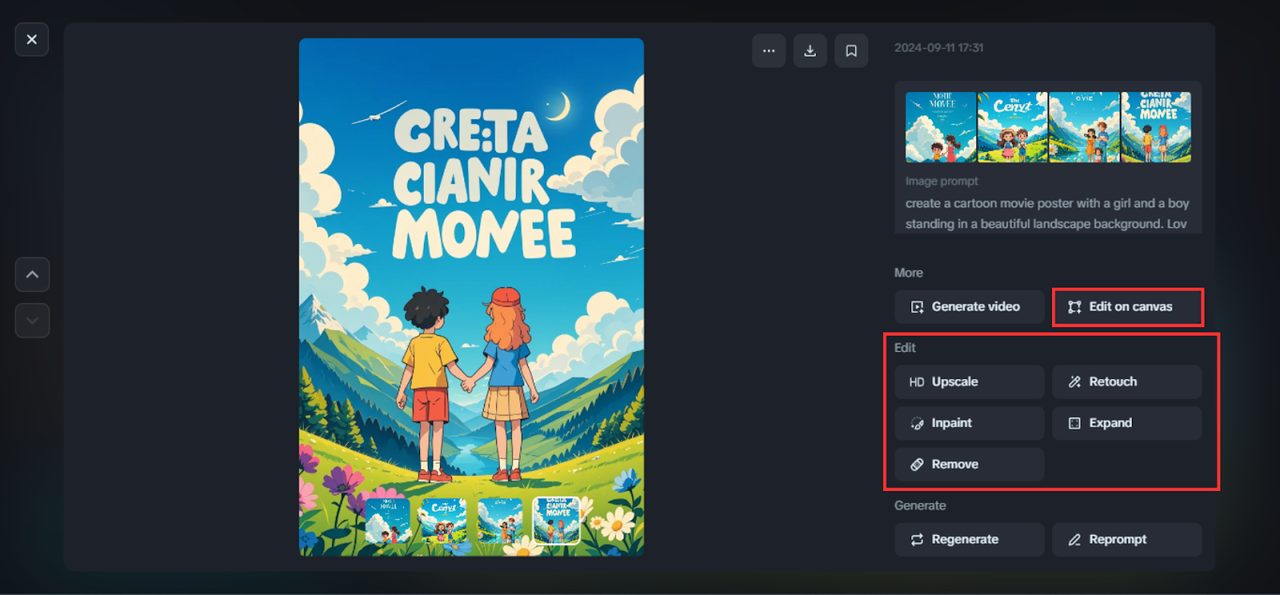Select second thumbnail in top-right image strip
Viewport: 1280px width, 595px height.
tap(1012, 127)
